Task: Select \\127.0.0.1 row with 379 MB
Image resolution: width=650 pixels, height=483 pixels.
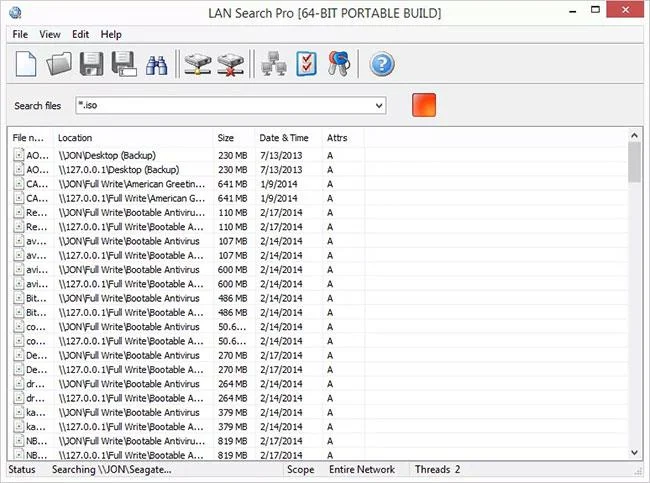Action: coord(318,427)
